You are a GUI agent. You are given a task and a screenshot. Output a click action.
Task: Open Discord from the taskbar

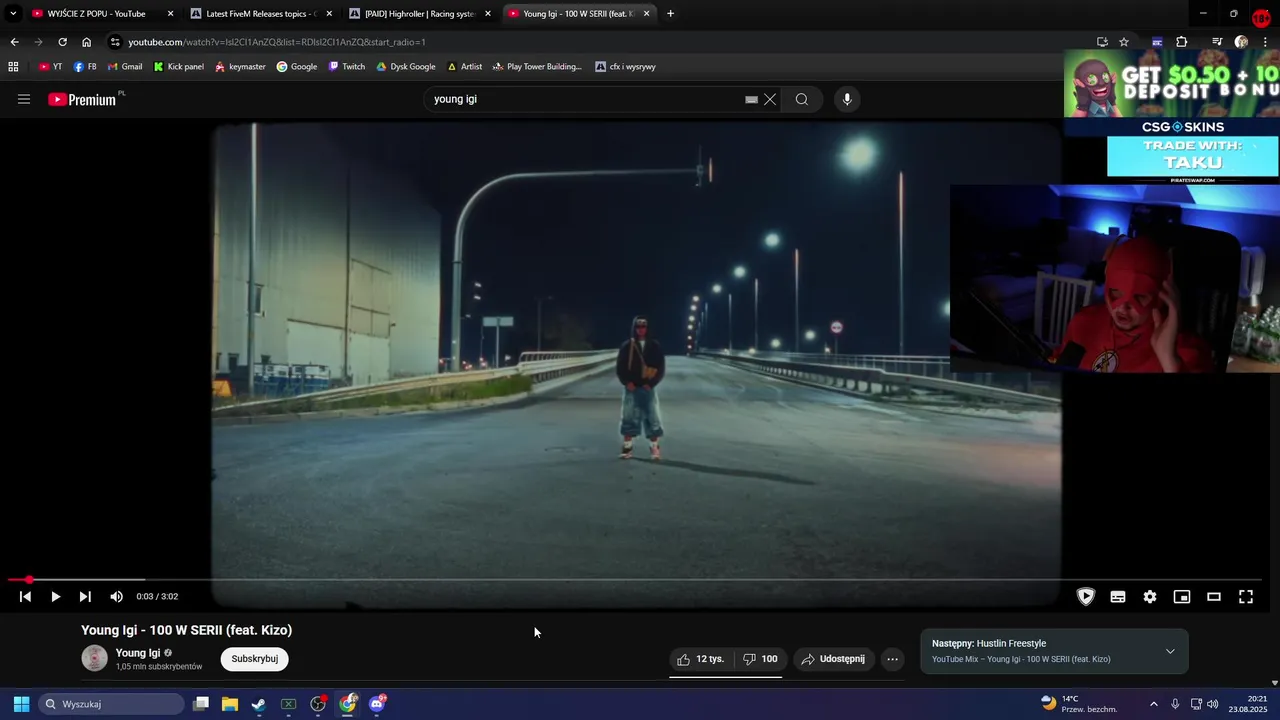pyautogui.click(x=377, y=704)
